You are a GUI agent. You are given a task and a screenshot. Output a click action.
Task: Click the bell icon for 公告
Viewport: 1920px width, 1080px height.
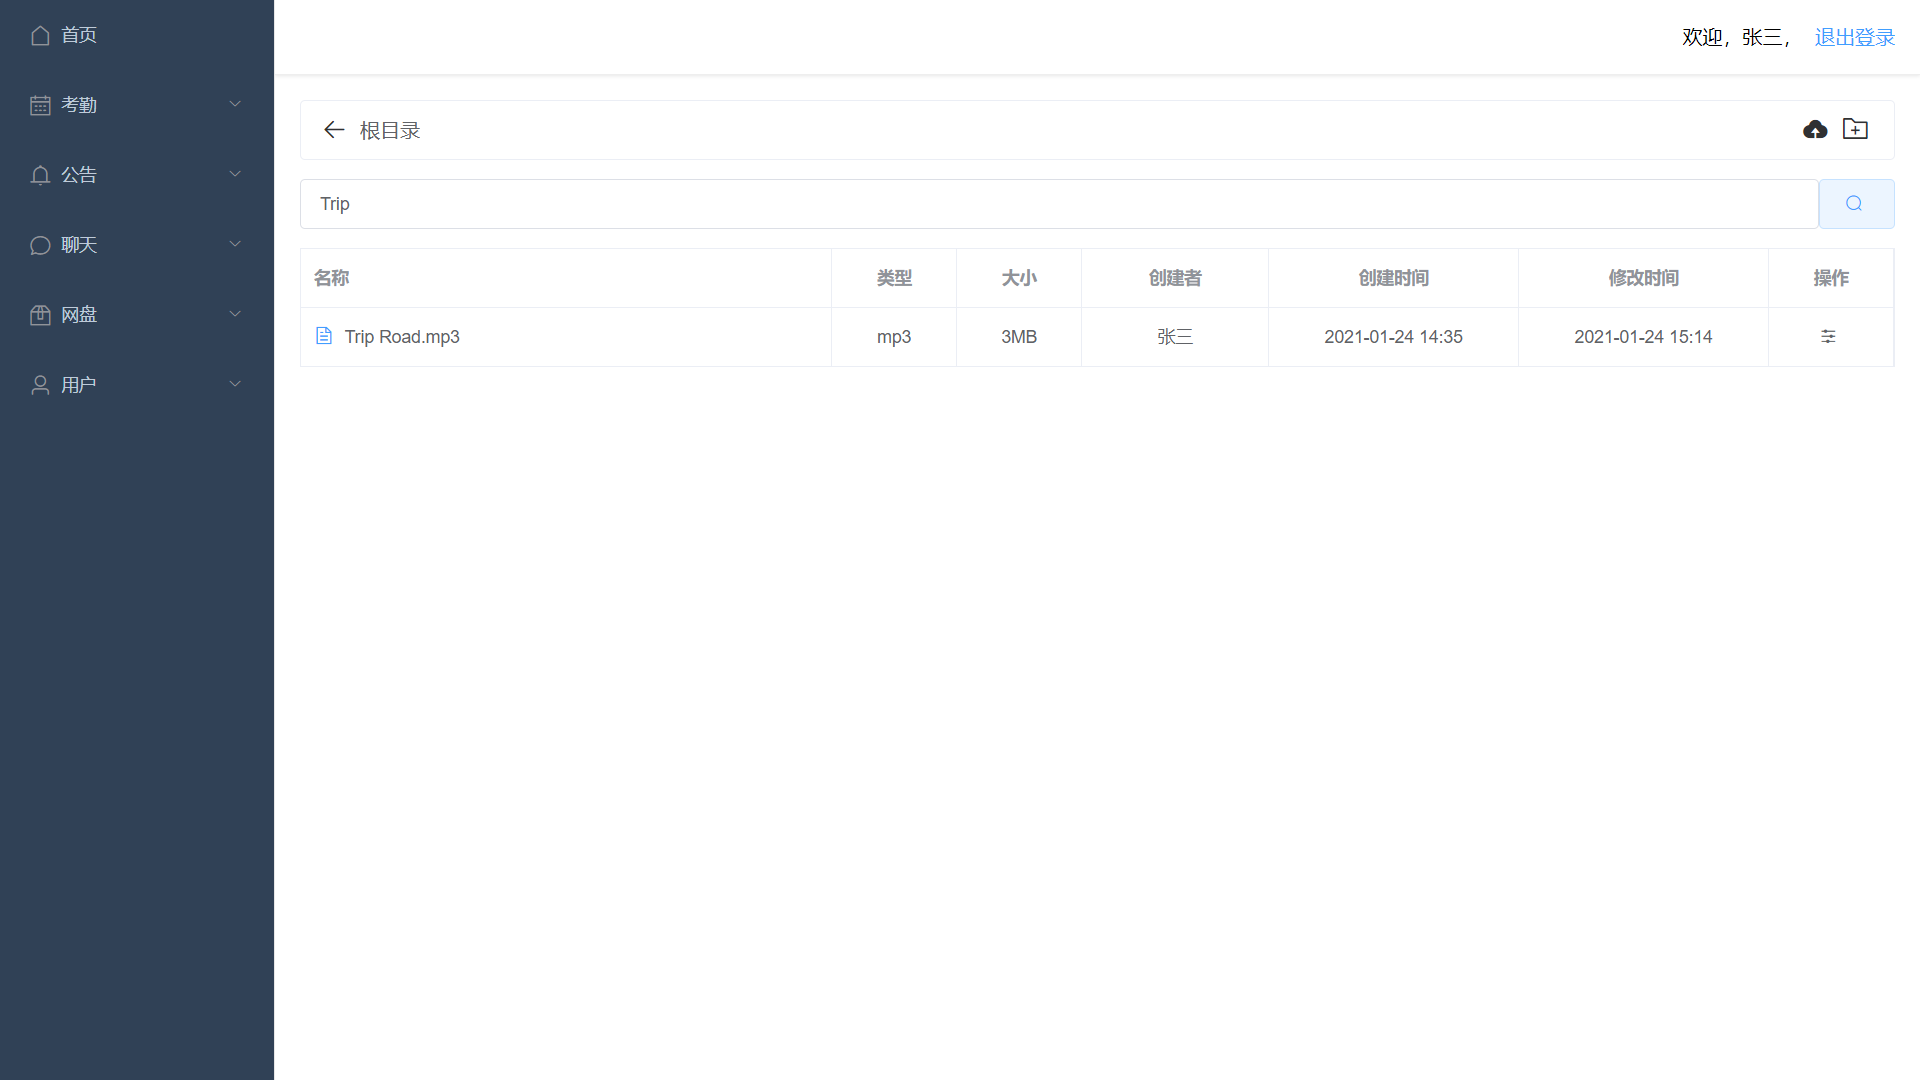coord(40,175)
